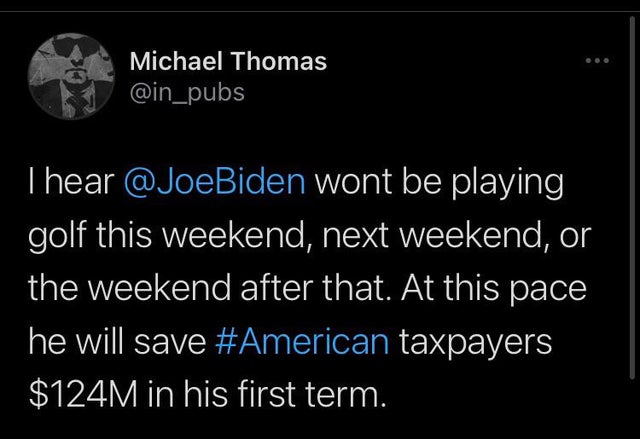
Task: Click the vertical scrollbar on right edge
Action: [632, 198]
